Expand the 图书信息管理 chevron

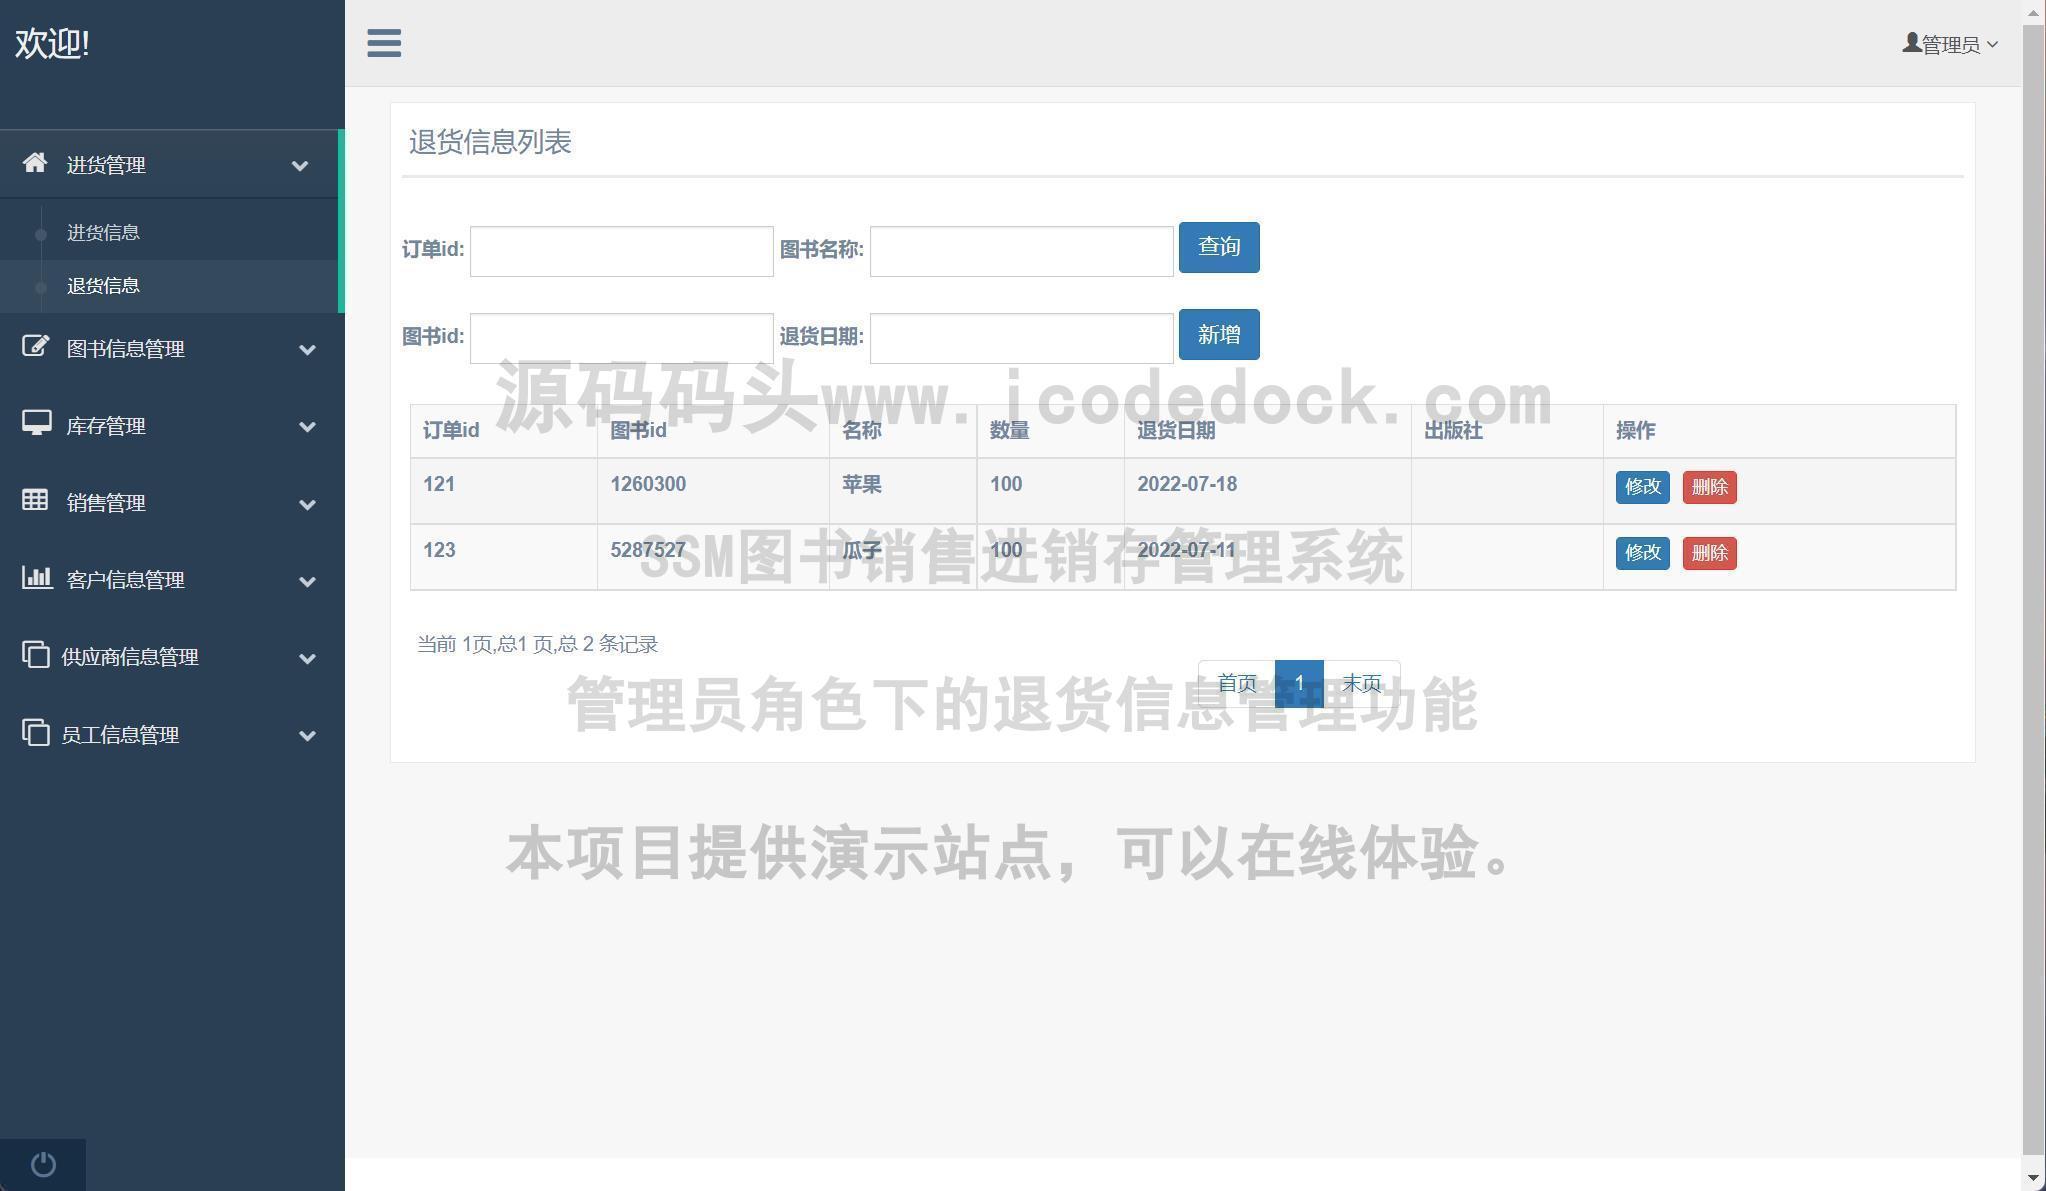307,349
